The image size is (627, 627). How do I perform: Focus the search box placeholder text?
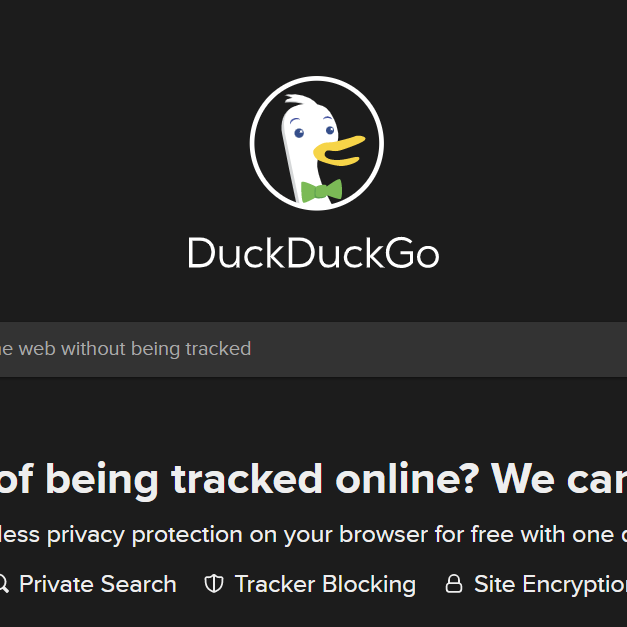coord(126,349)
